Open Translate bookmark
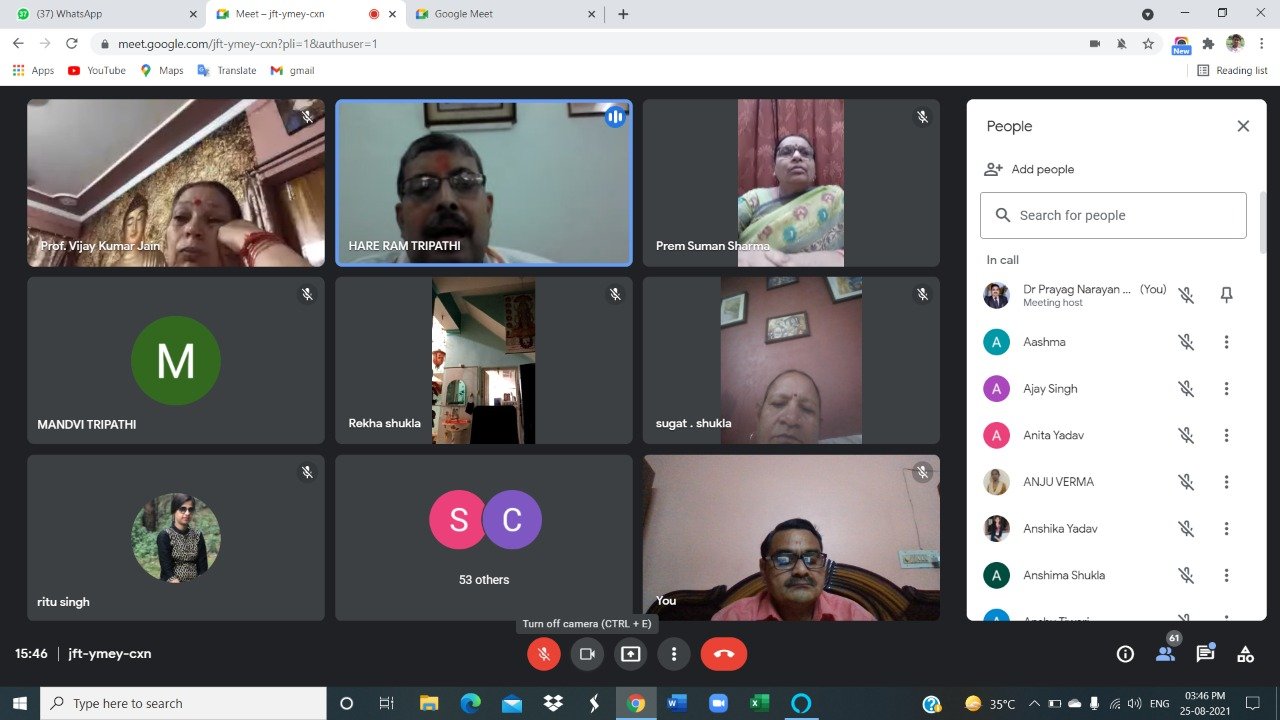The width and height of the screenshot is (1280, 720). pos(227,71)
